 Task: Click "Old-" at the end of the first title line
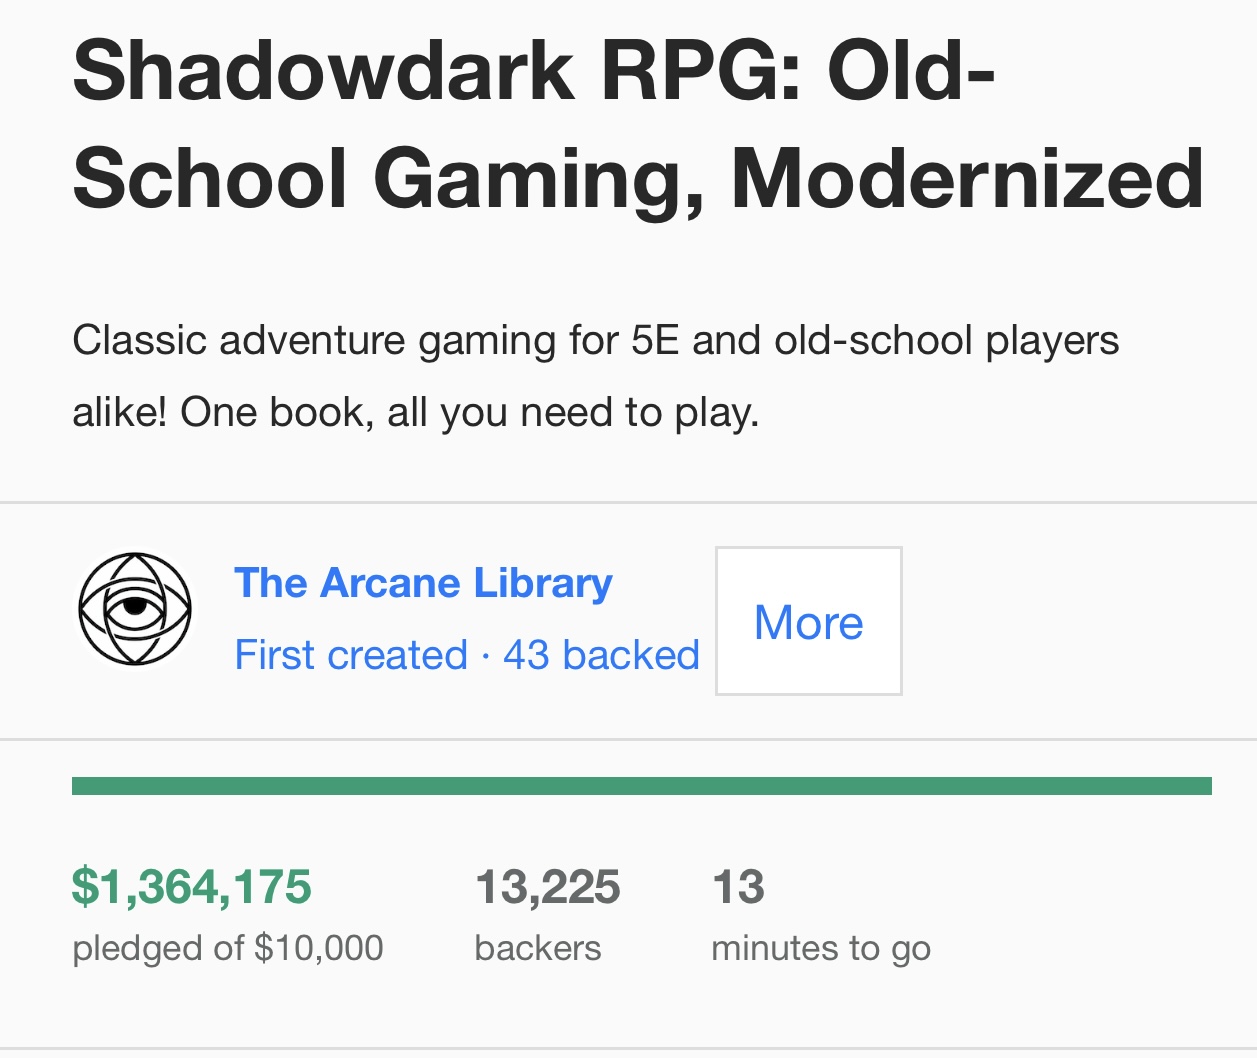point(911,72)
